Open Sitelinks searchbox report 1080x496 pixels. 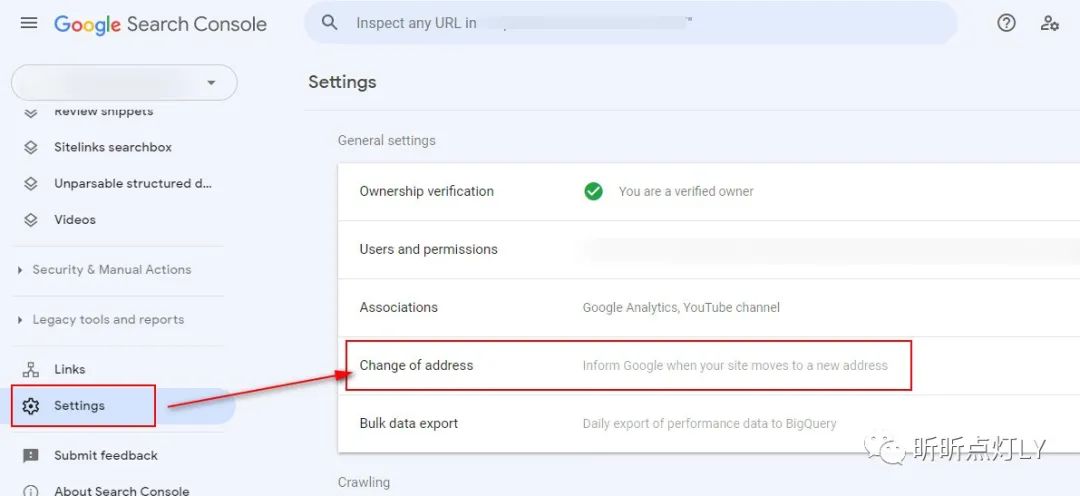click(113, 147)
